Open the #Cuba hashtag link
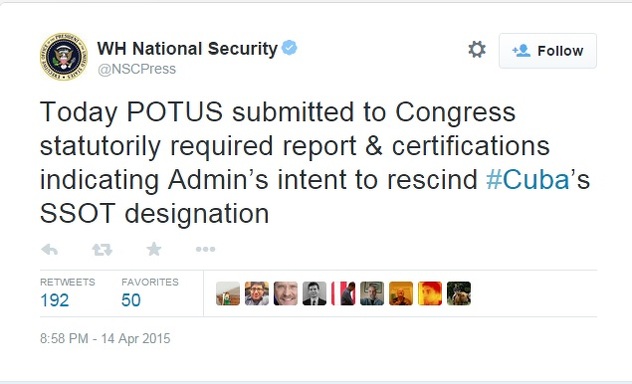Viewport: 632px width, 384px height. (x=528, y=180)
